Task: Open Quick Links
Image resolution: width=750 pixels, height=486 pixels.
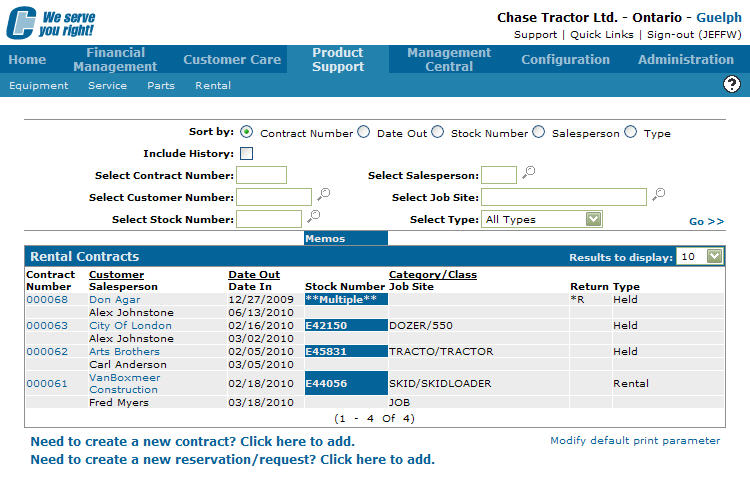Action: pos(601,35)
